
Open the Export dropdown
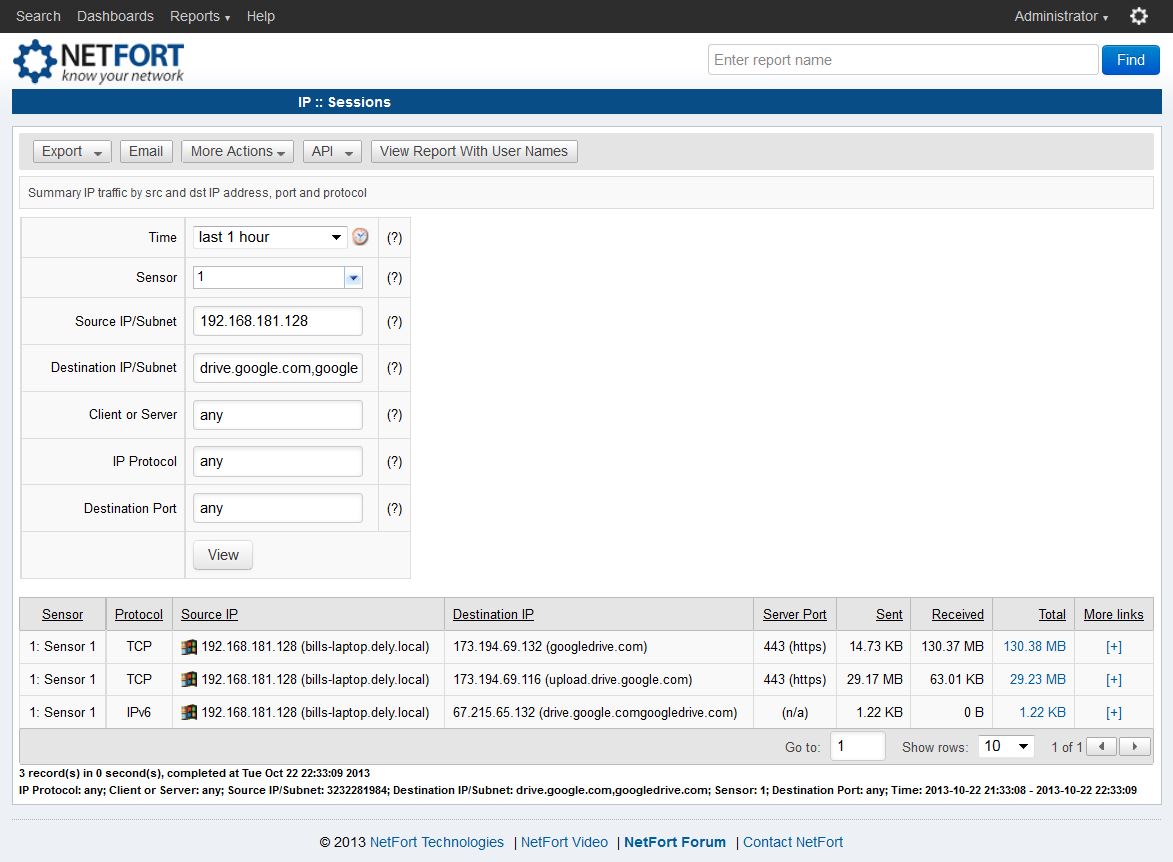(72, 151)
